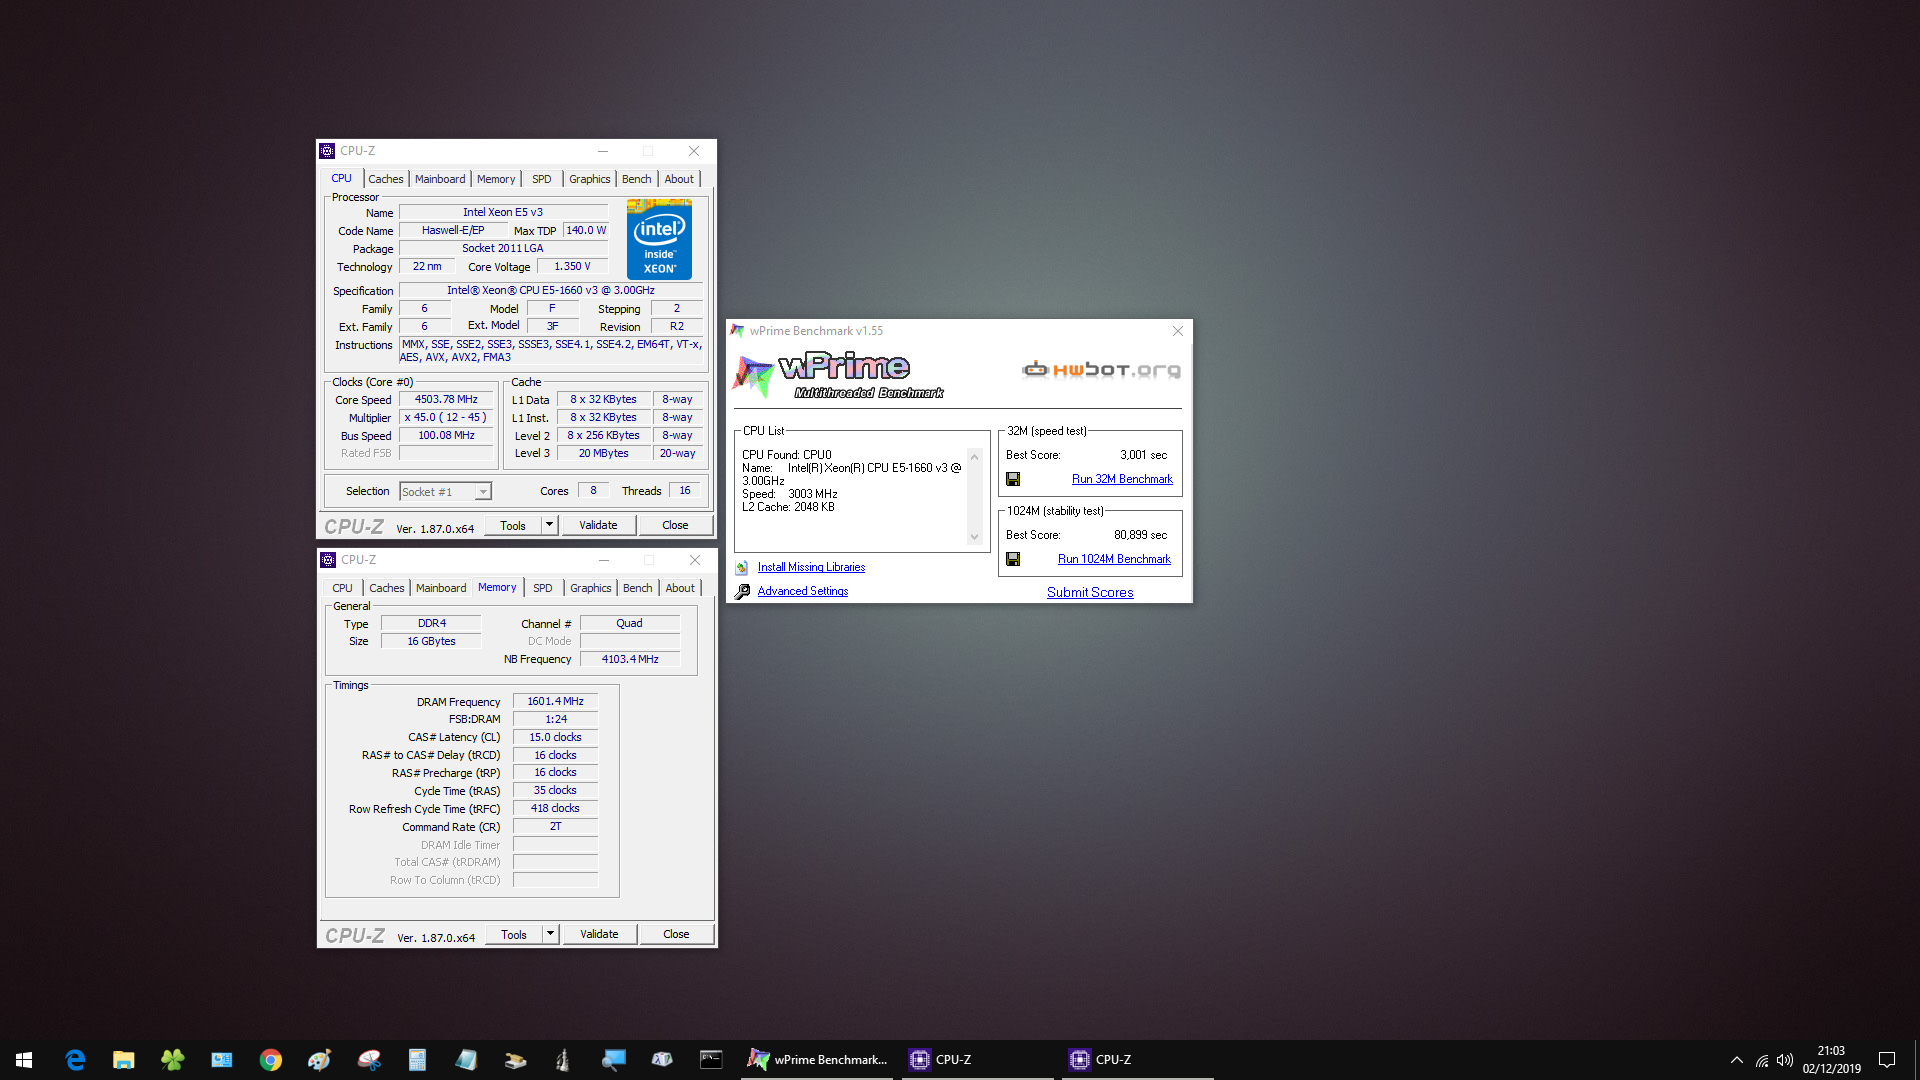Screen dimensions: 1920x1080
Task: Open Graphics tab in top CPU-Z
Action: click(590, 179)
